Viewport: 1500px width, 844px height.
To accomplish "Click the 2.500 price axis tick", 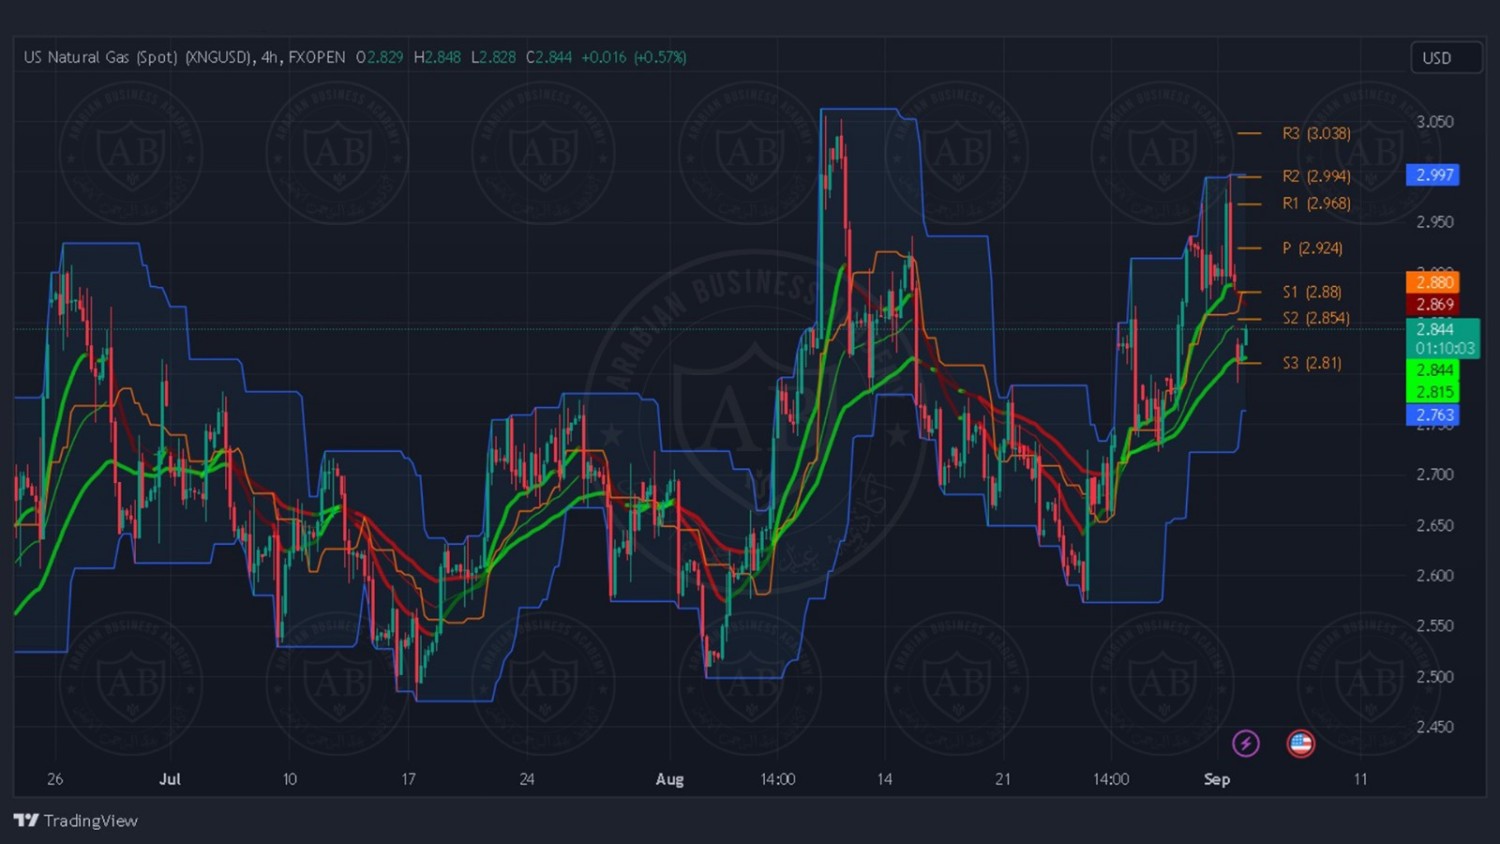I will [1435, 676].
